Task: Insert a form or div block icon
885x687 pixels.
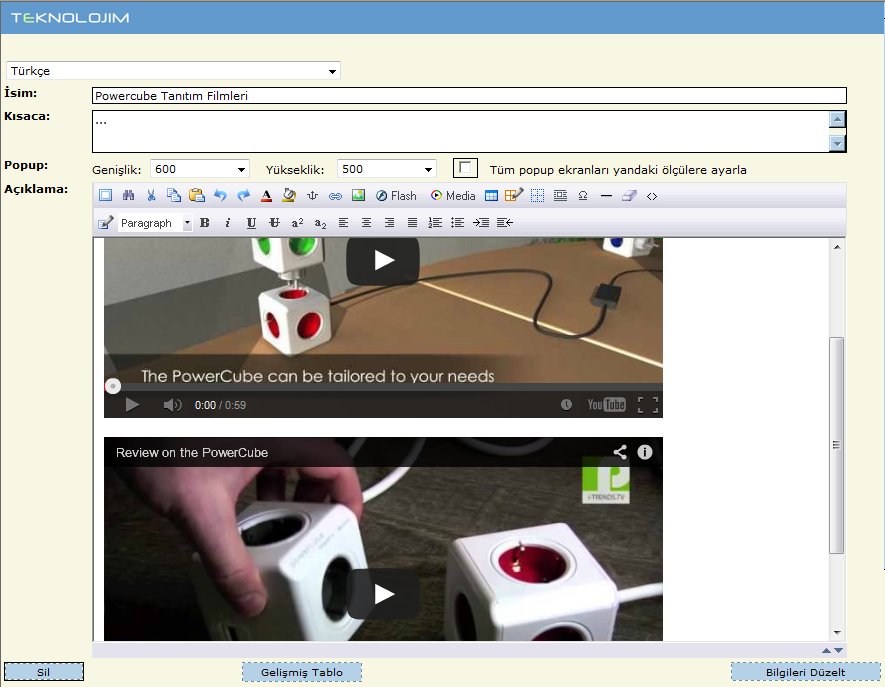Action: (x=560, y=196)
